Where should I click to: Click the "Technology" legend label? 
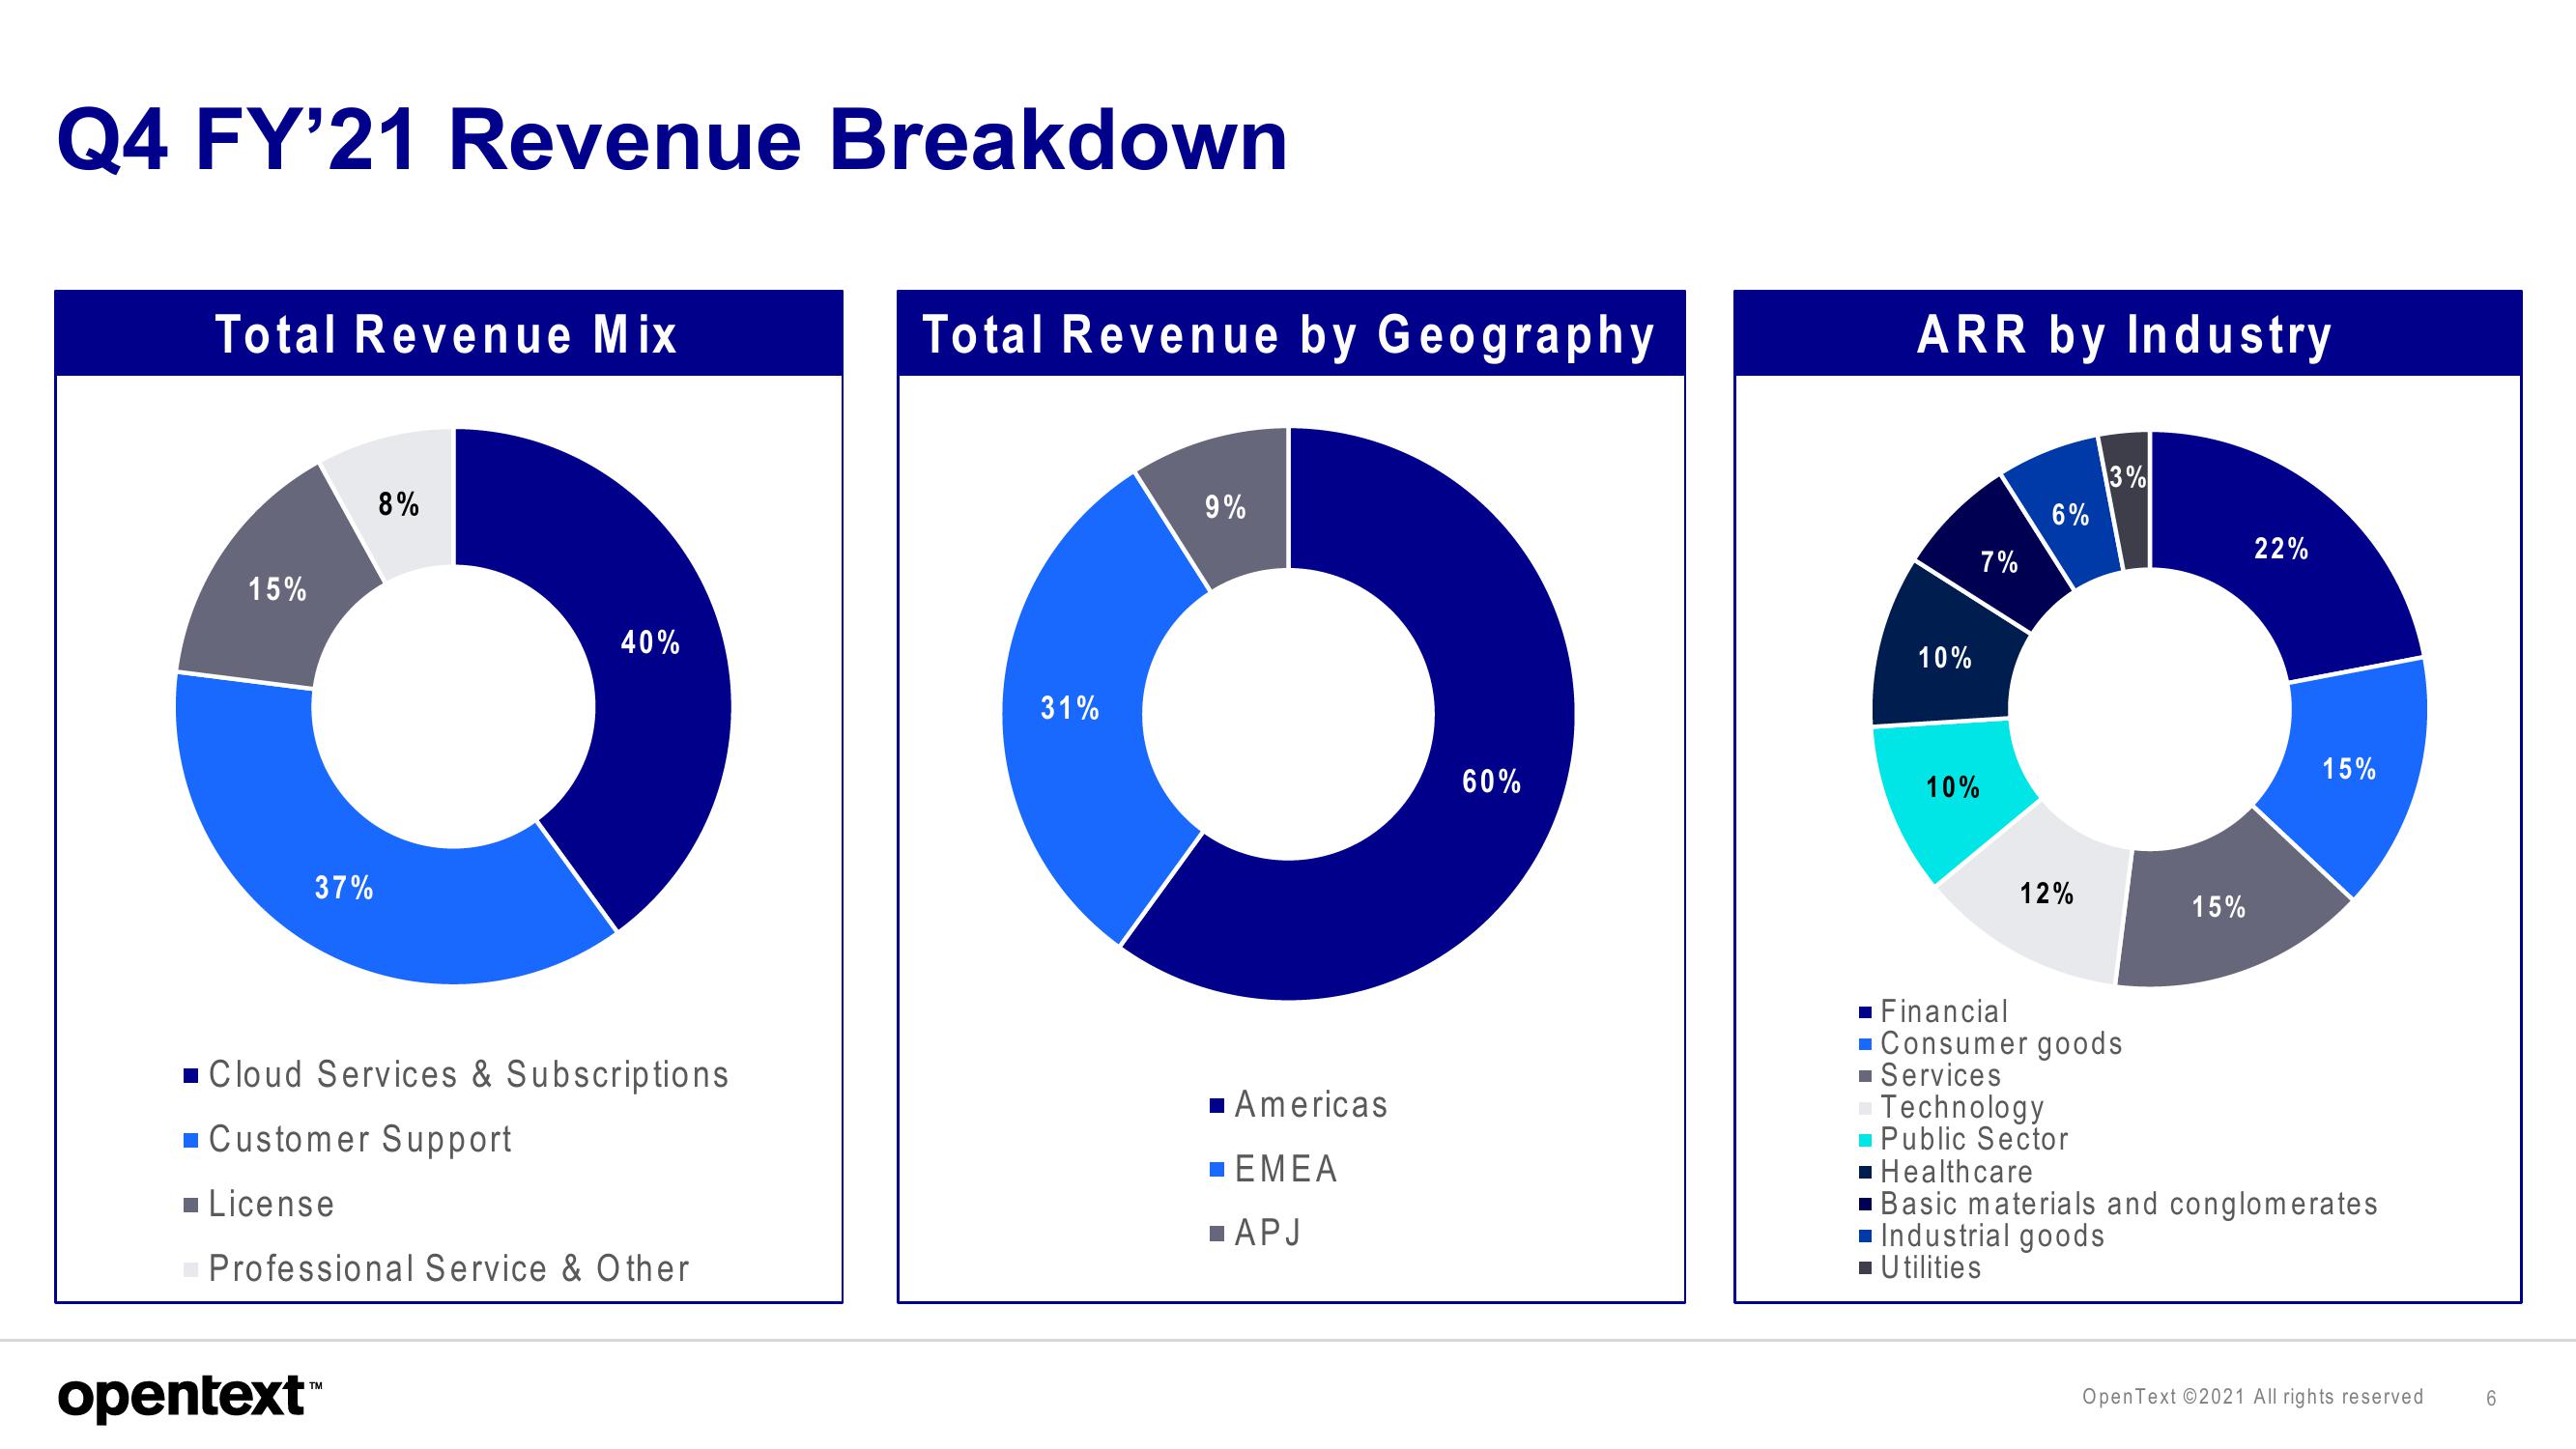pyautogui.click(x=1962, y=1108)
